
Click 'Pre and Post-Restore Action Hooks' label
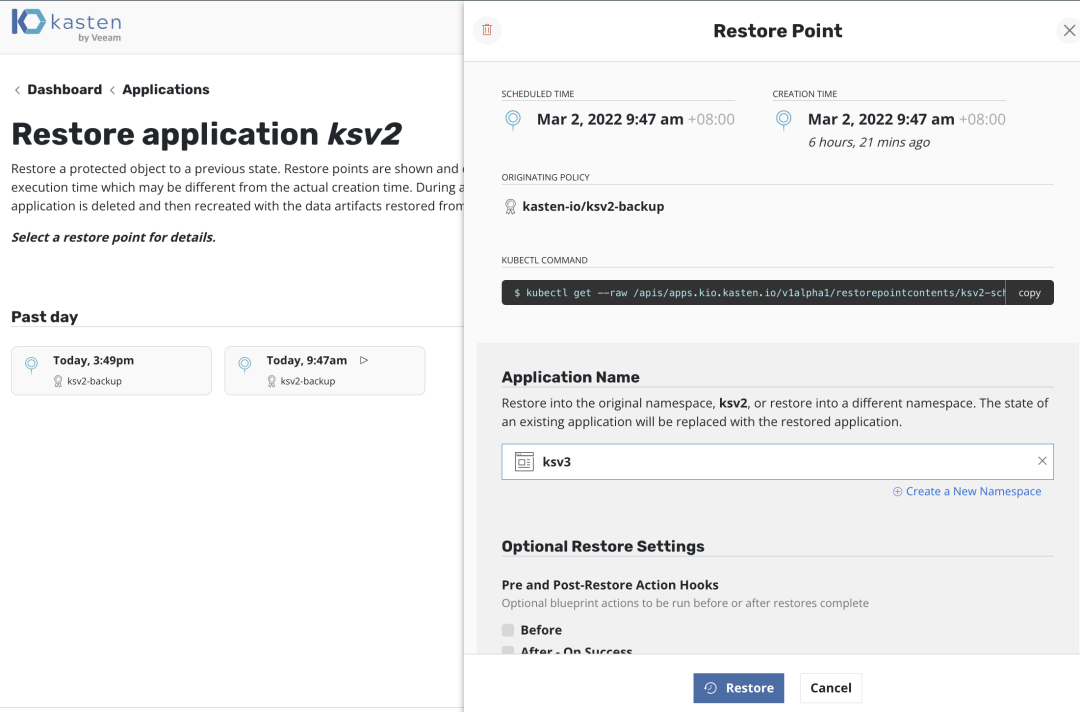point(610,585)
